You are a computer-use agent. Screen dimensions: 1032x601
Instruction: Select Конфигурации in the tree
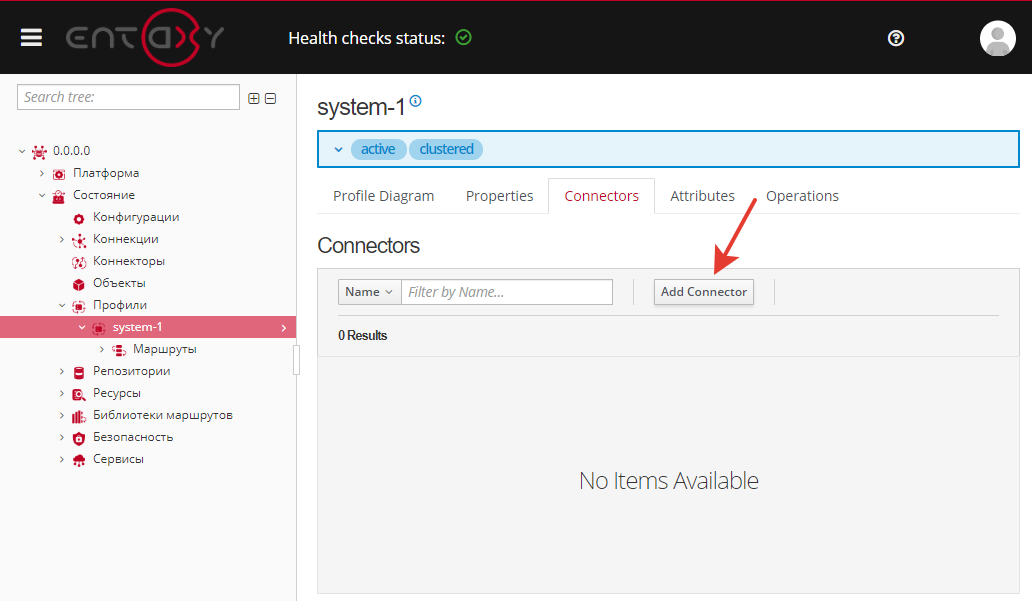136,217
